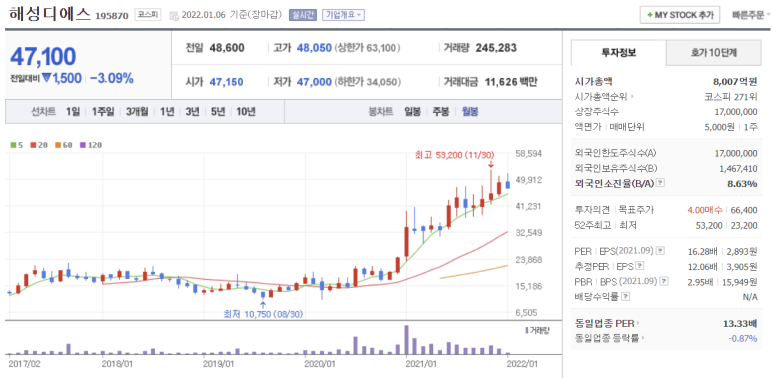773x378 pixels.
Task: Select the 10년 line chart period
Action: [246, 111]
